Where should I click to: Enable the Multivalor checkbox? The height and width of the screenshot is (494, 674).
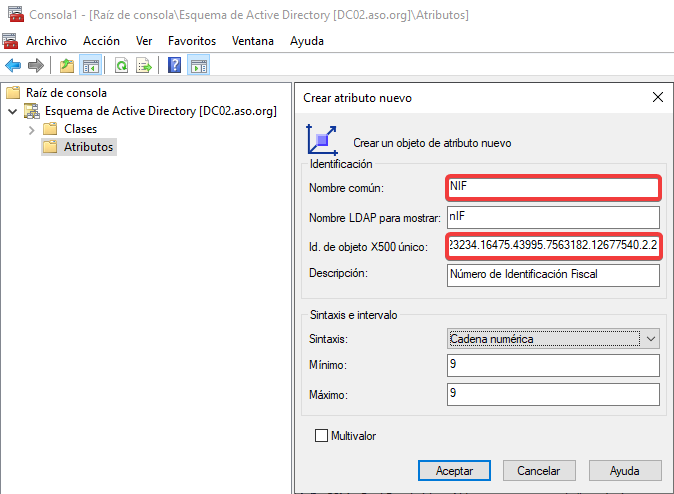(x=321, y=436)
